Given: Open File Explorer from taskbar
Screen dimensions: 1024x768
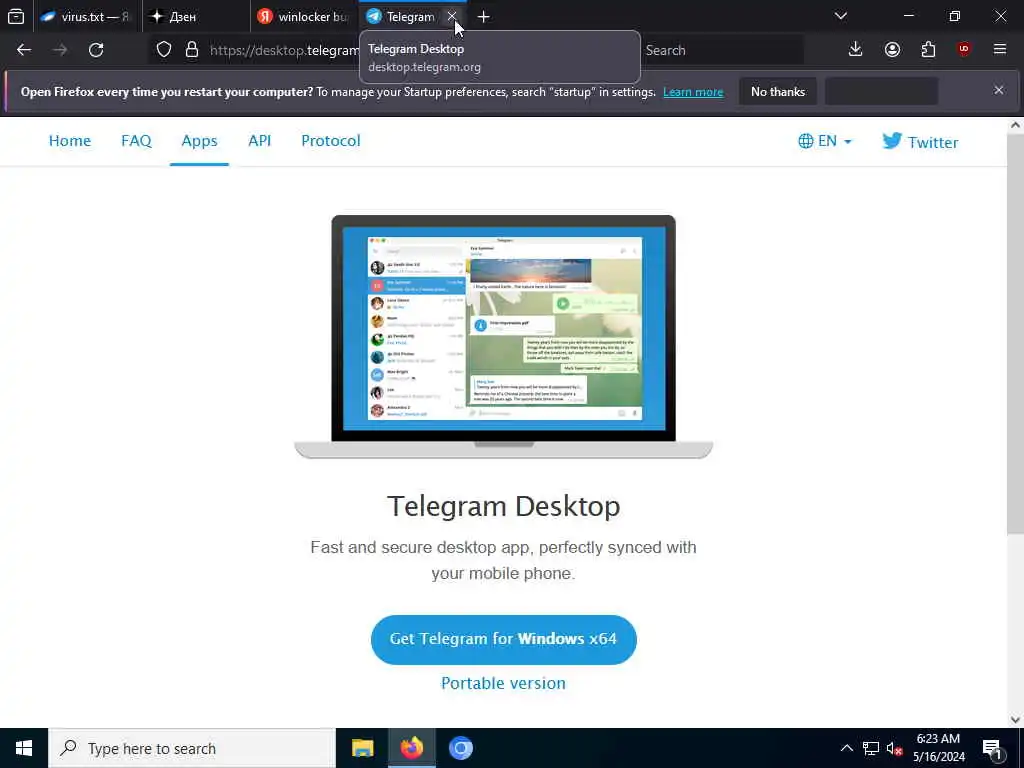Looking at the screenshot, I should (362, 748).
